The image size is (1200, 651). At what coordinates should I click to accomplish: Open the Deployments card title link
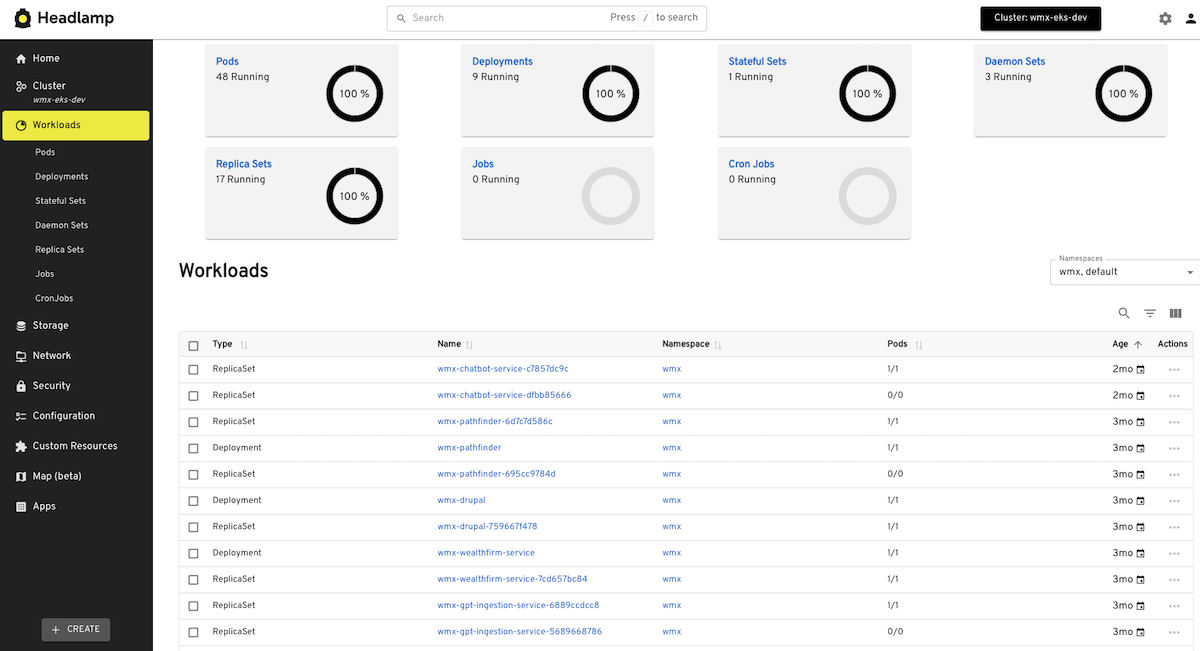(502, 61)
